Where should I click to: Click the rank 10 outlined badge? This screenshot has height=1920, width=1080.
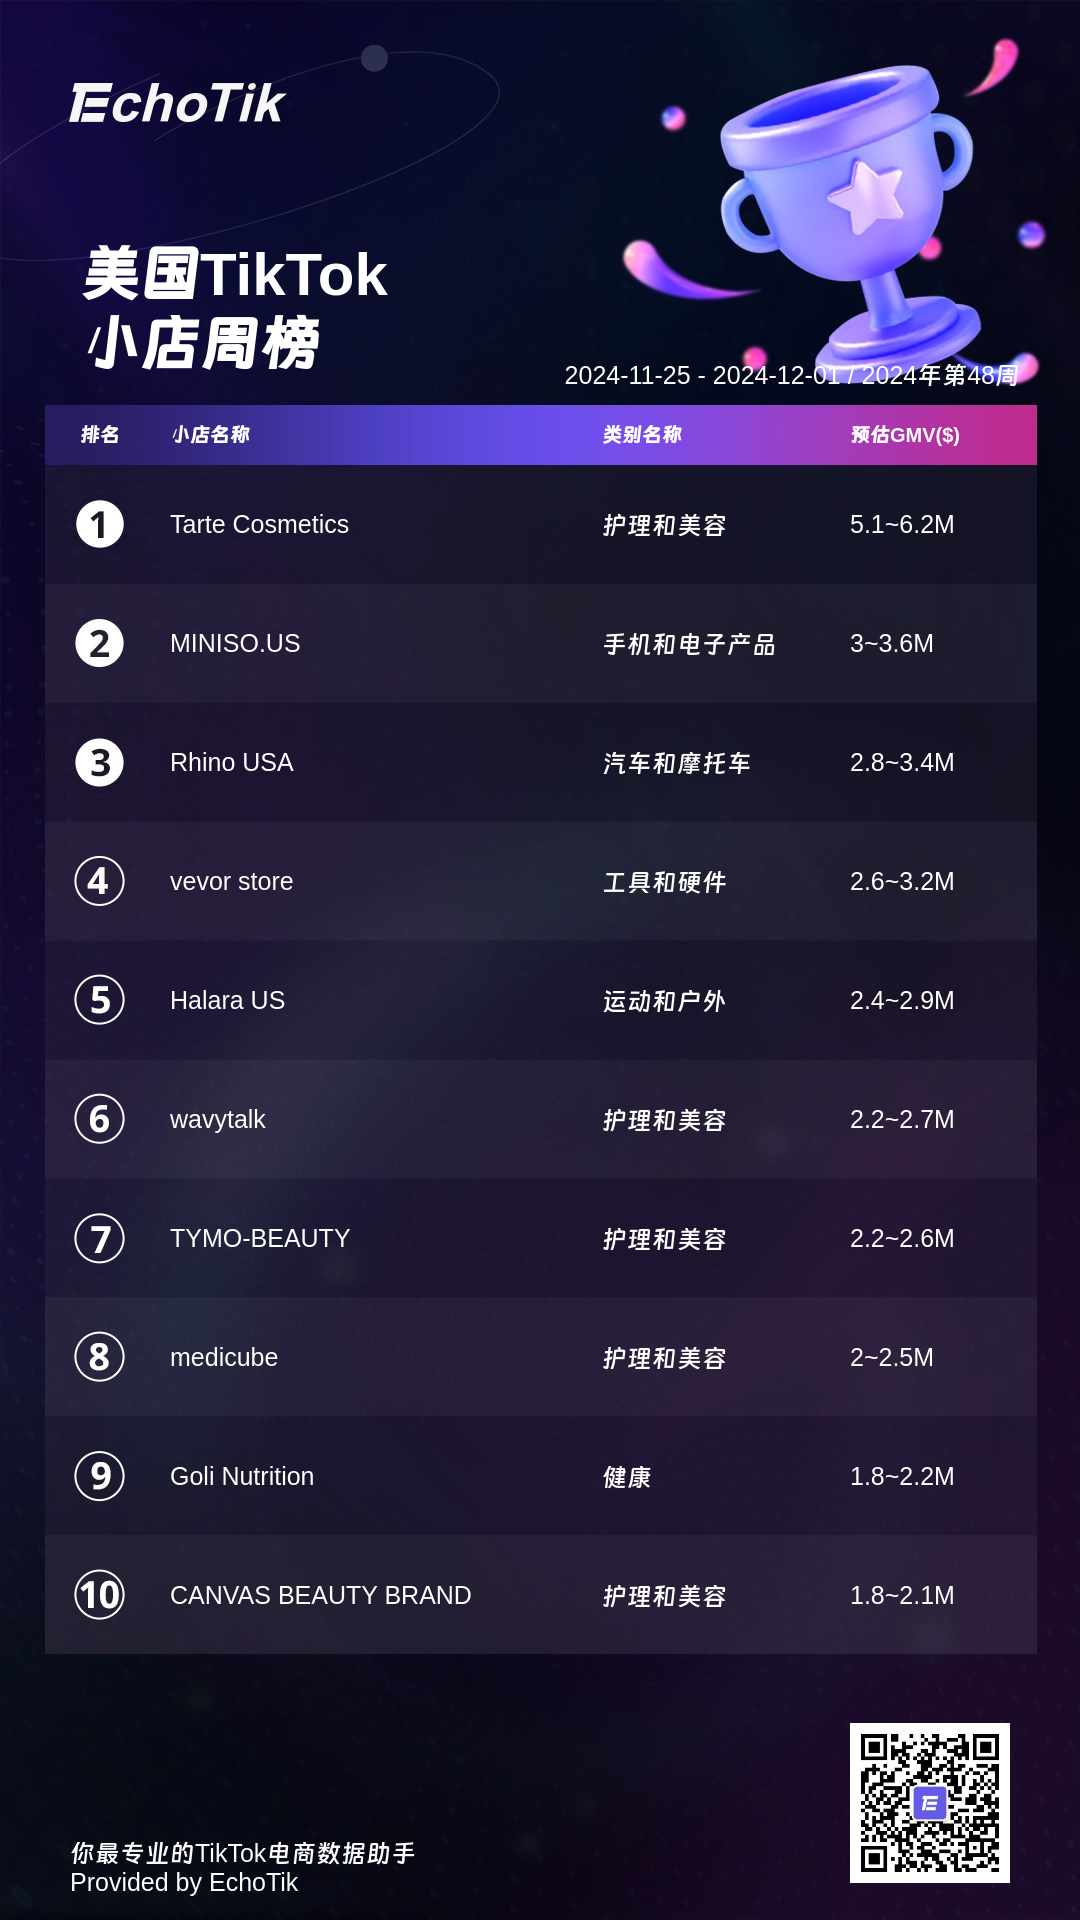click(x=100, y=1595)
